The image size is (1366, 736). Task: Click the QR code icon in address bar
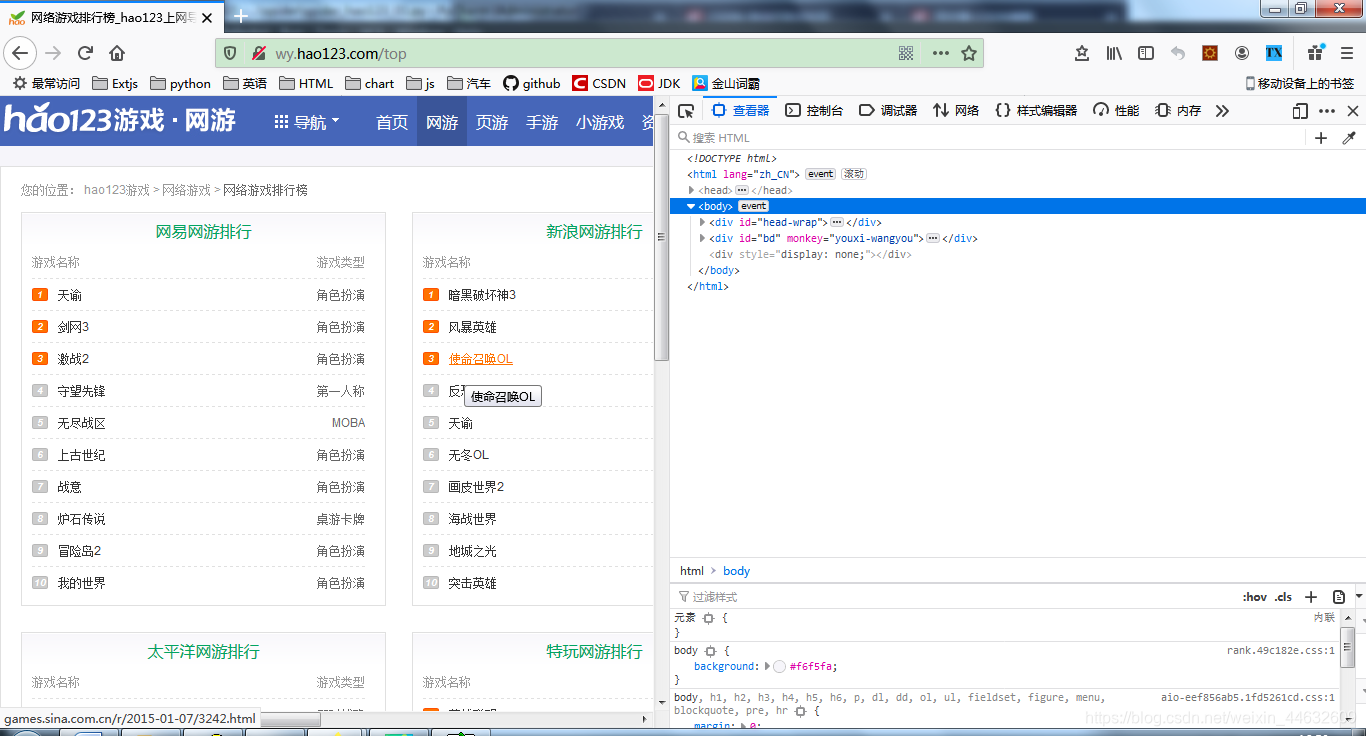(x=906, y=53)
